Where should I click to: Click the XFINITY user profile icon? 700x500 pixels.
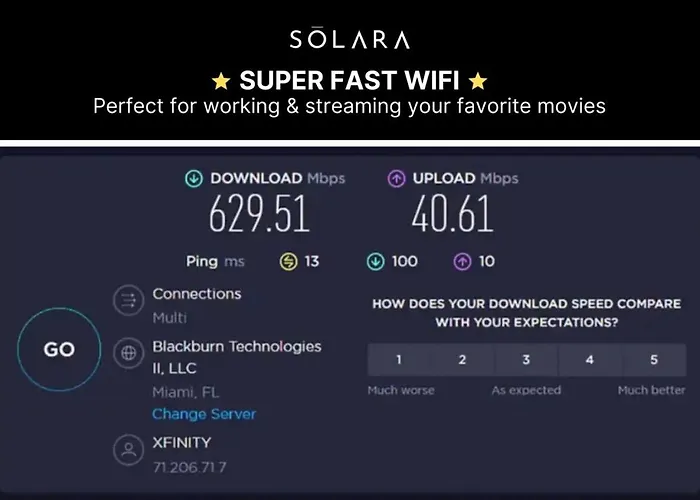pos(127,451)
